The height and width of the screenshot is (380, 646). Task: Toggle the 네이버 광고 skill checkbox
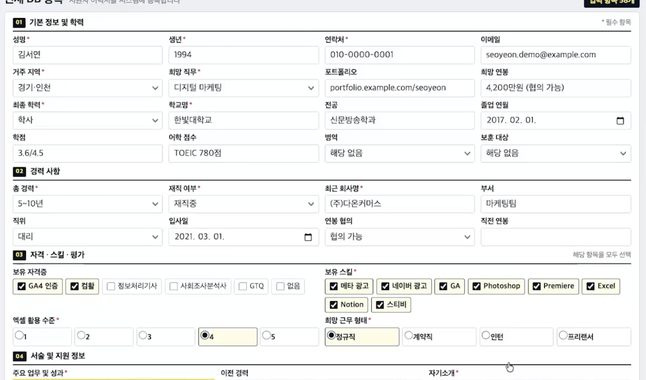coord(385,286)
